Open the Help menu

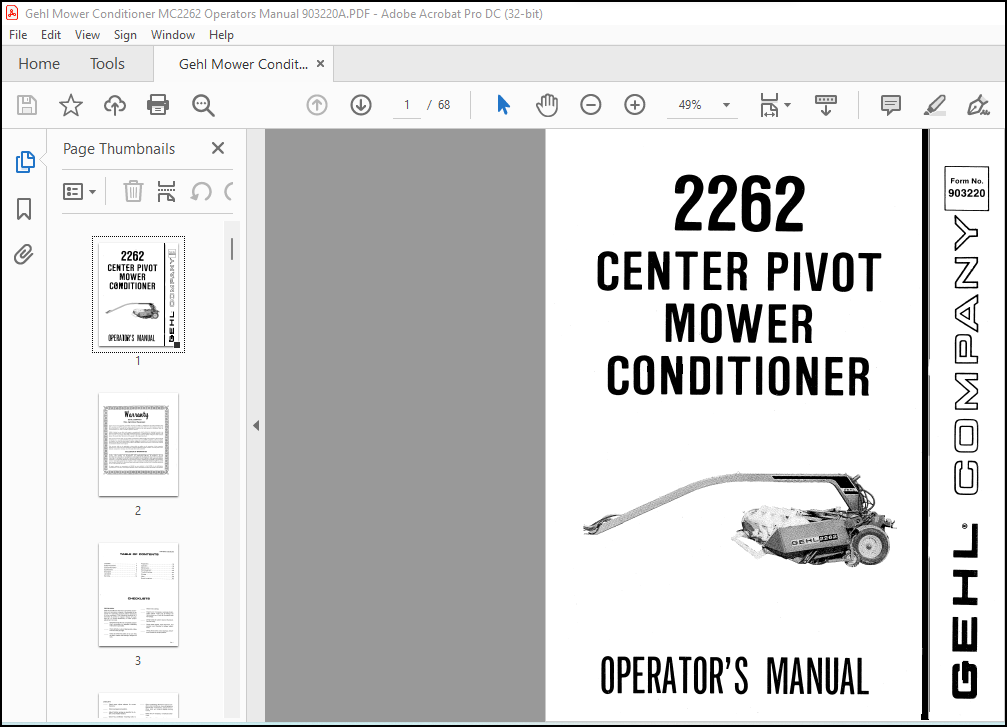coord(221,35)
